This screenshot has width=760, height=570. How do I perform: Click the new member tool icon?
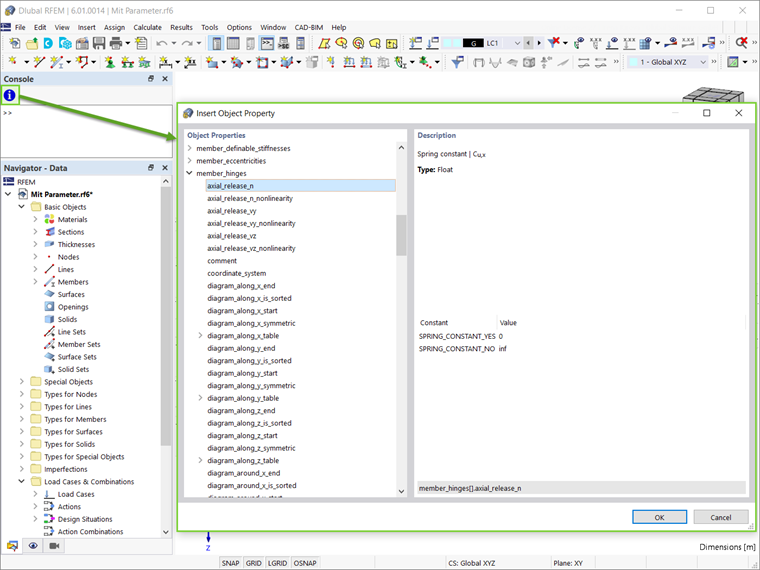tap(56, 62)
